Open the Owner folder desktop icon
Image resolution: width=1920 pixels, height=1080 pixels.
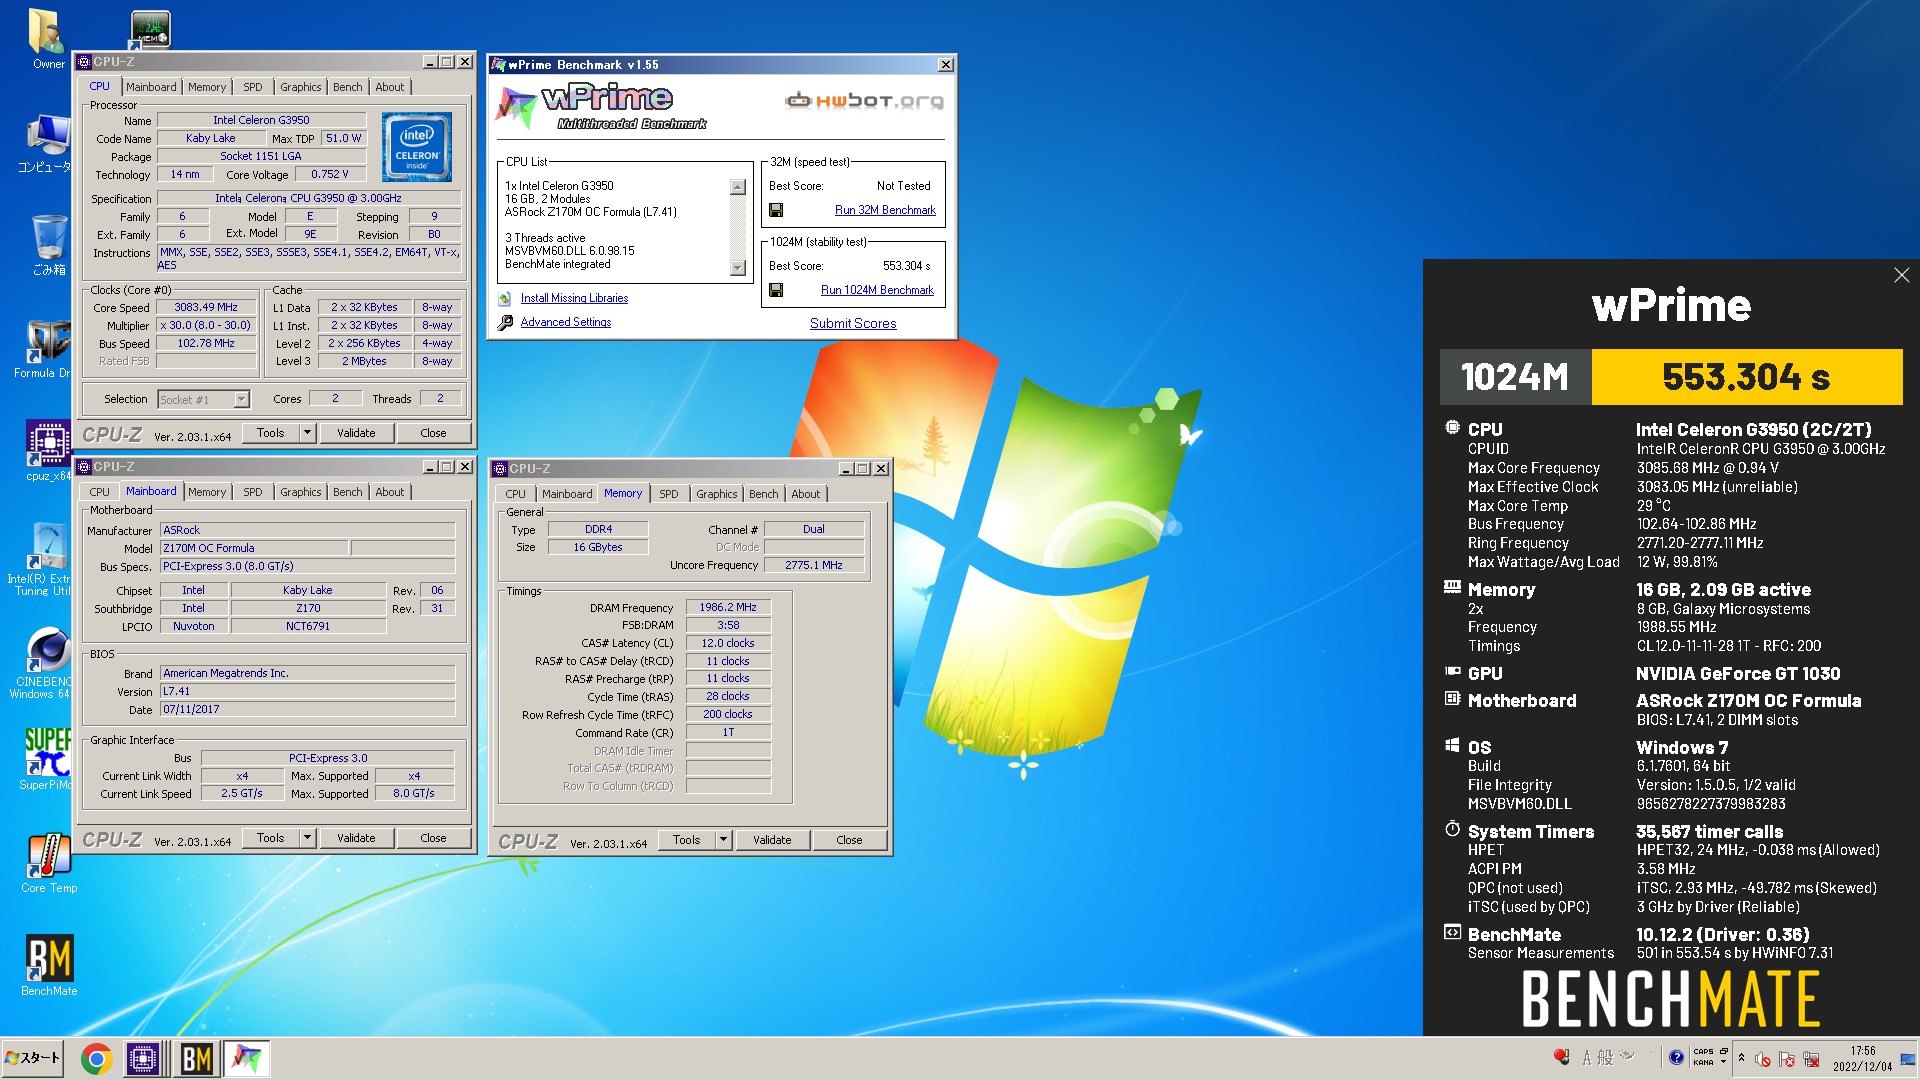point(47,38)
